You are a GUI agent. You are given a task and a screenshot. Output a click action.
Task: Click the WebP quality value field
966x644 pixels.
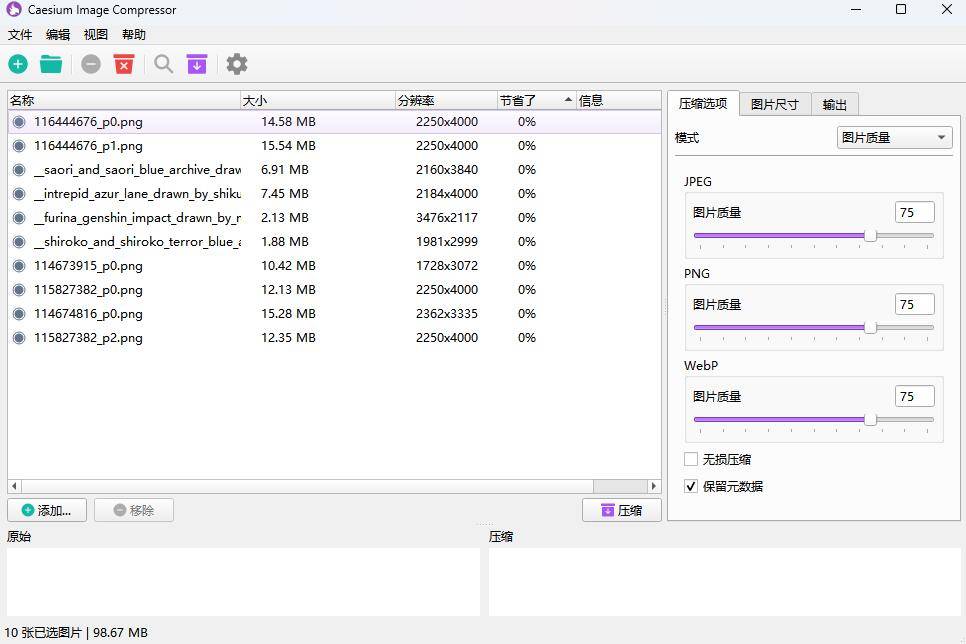[915, 396]
